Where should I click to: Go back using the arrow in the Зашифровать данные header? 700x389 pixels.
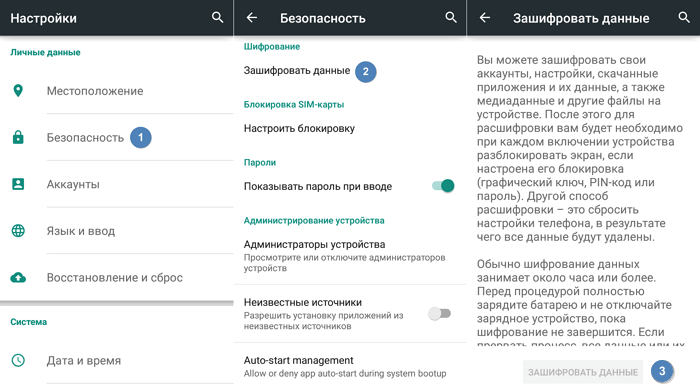(x=485, y=17)
